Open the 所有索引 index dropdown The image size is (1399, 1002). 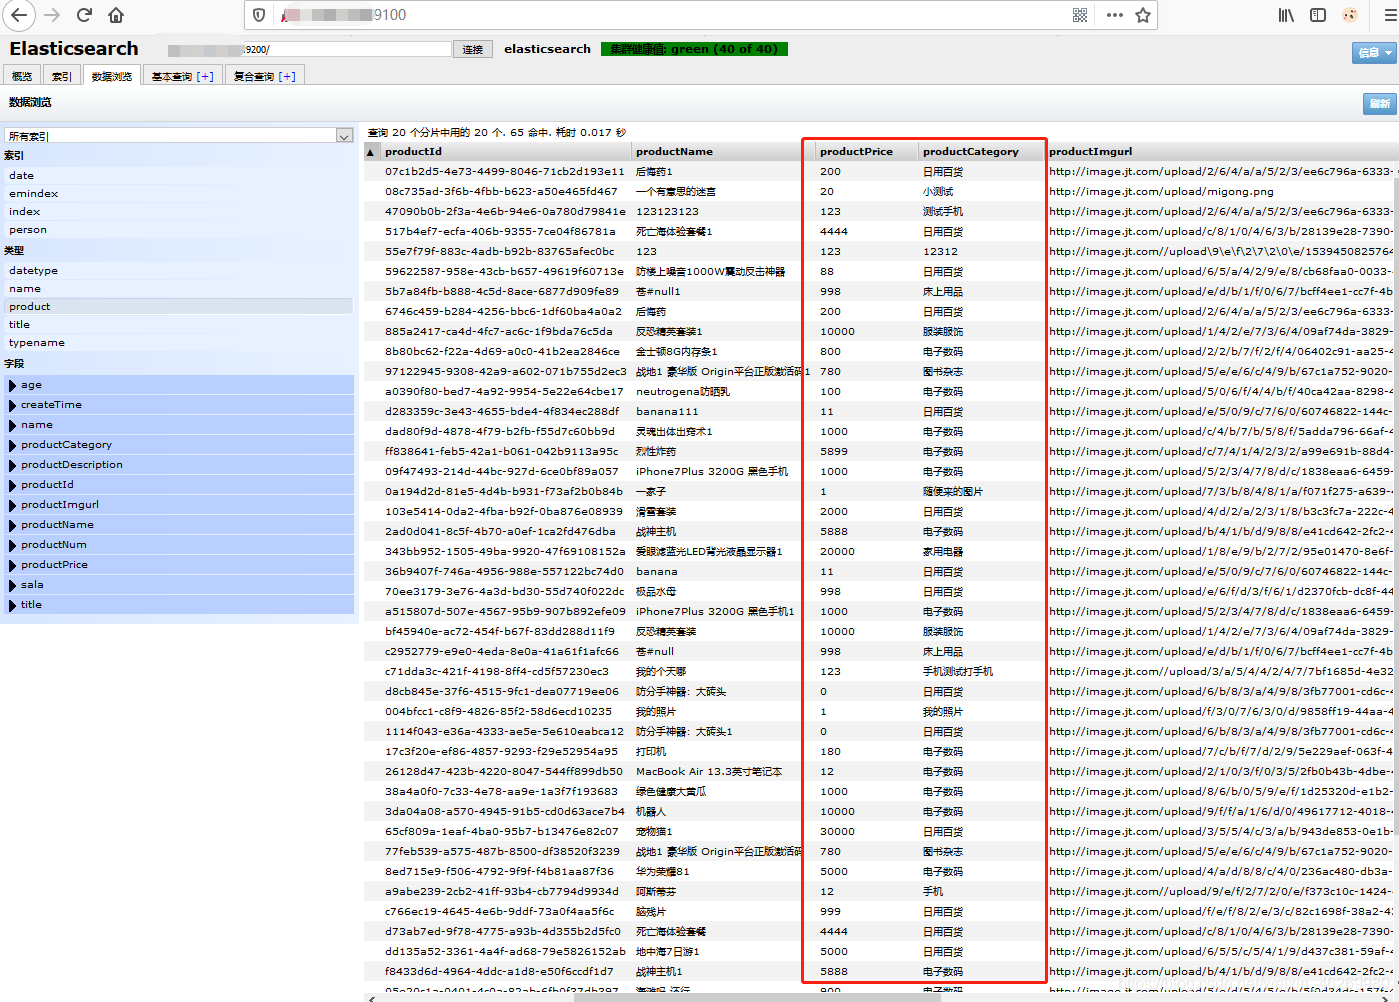(x=179, y=136)
